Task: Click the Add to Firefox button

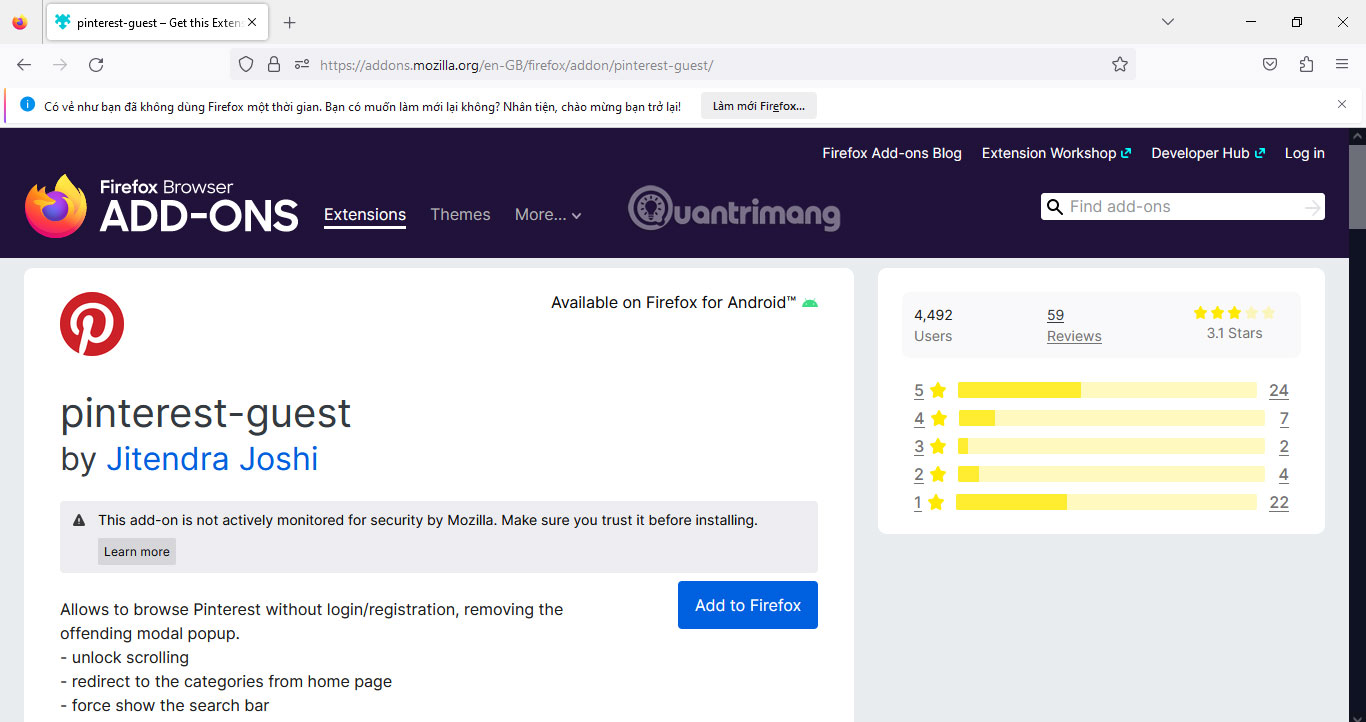Action: click(748, 605)
